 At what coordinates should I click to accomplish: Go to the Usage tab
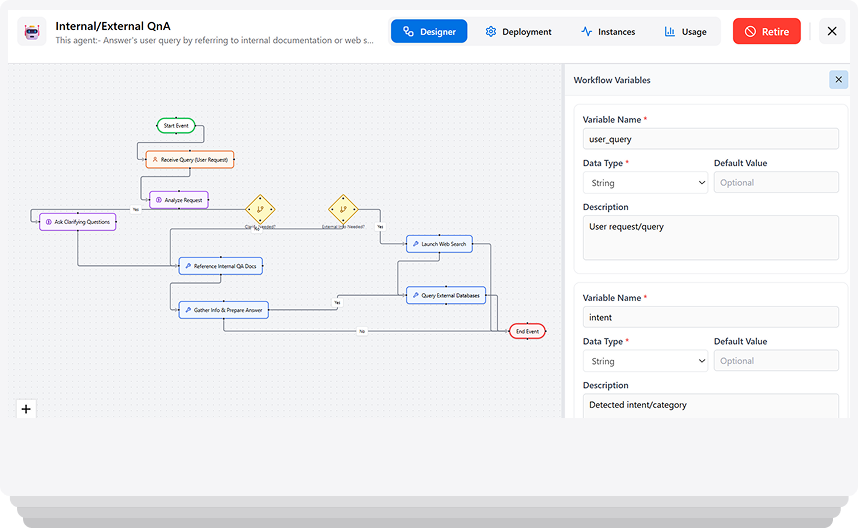click(685, 32)
